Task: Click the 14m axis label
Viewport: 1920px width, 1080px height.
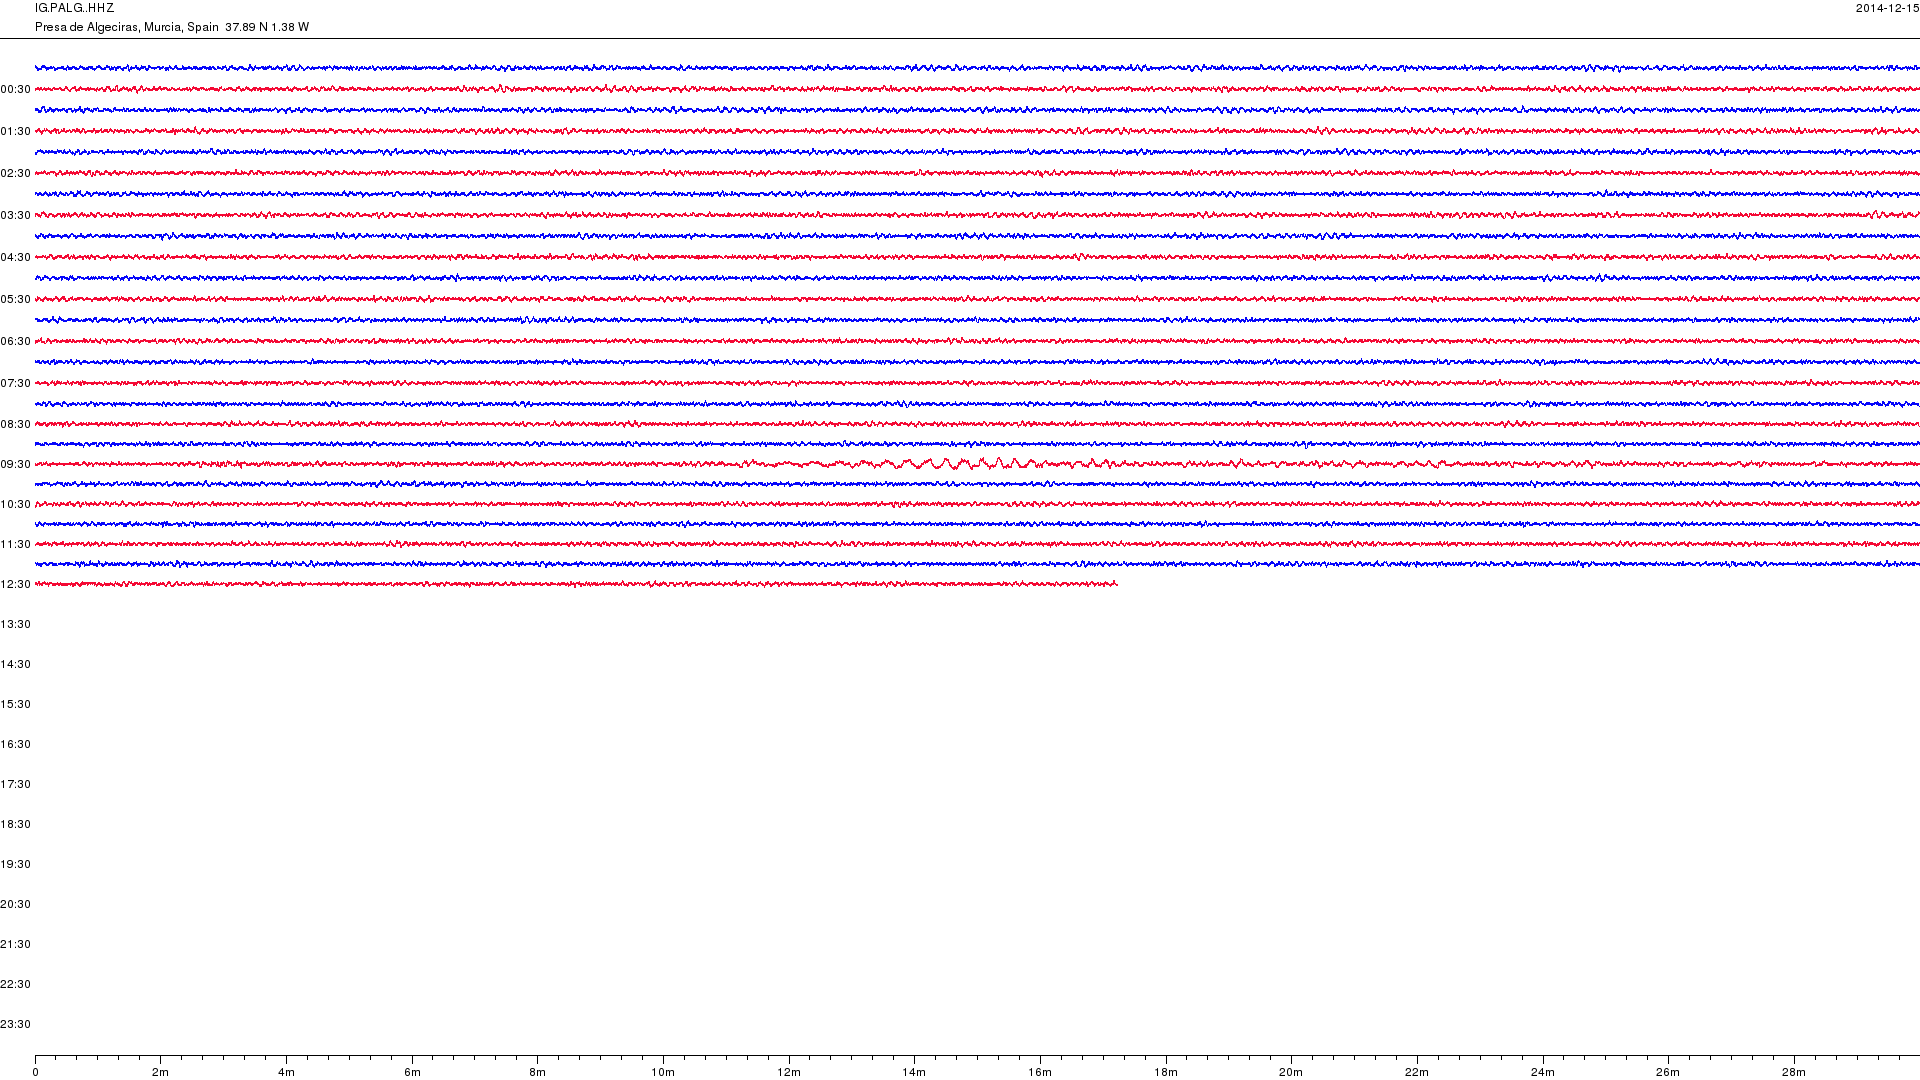Action: pos(914,1072)
